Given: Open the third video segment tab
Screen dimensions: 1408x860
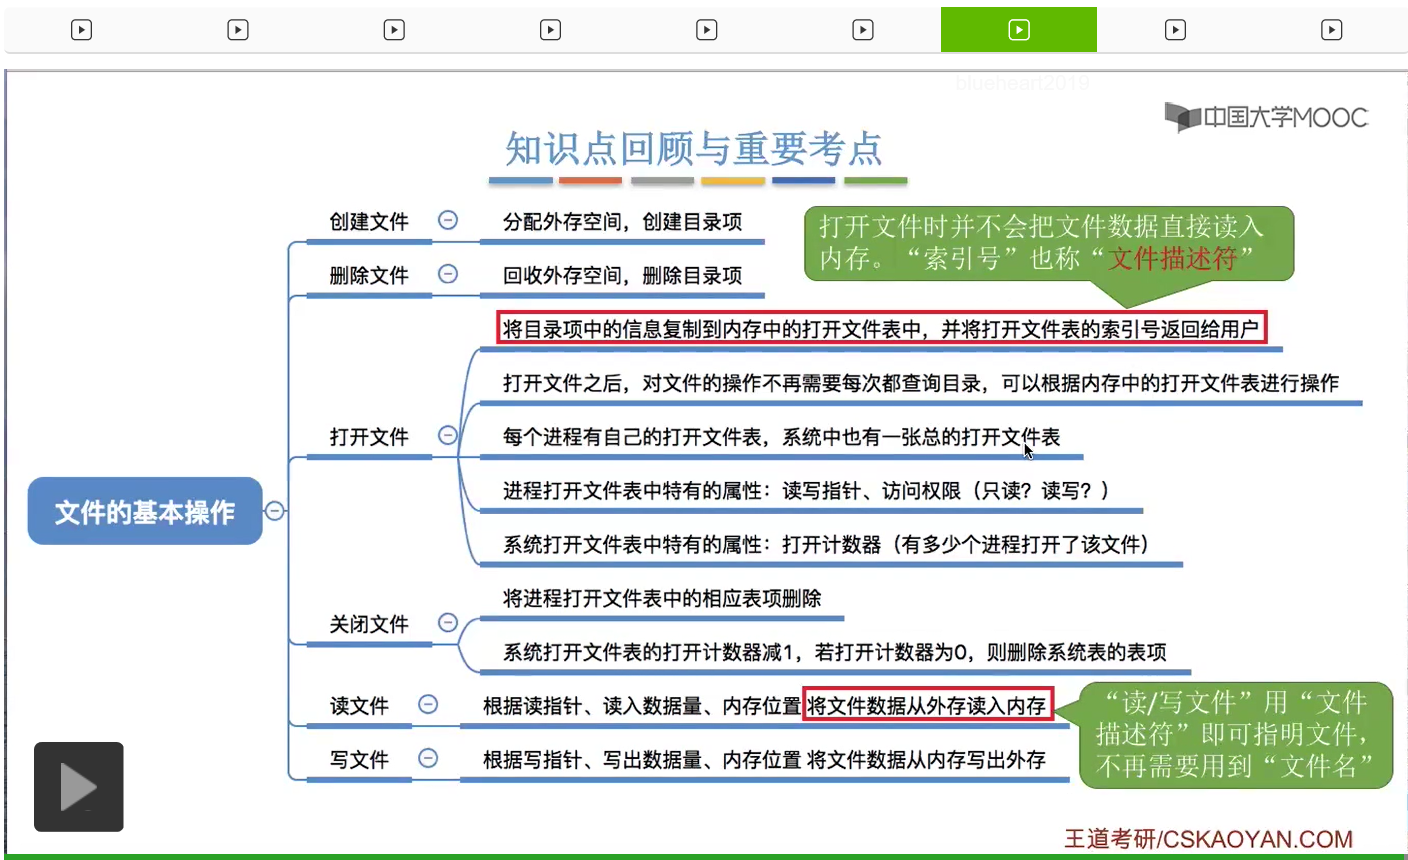Looking at the screenshot, I should pyautogui.click(x=394, y=30).
